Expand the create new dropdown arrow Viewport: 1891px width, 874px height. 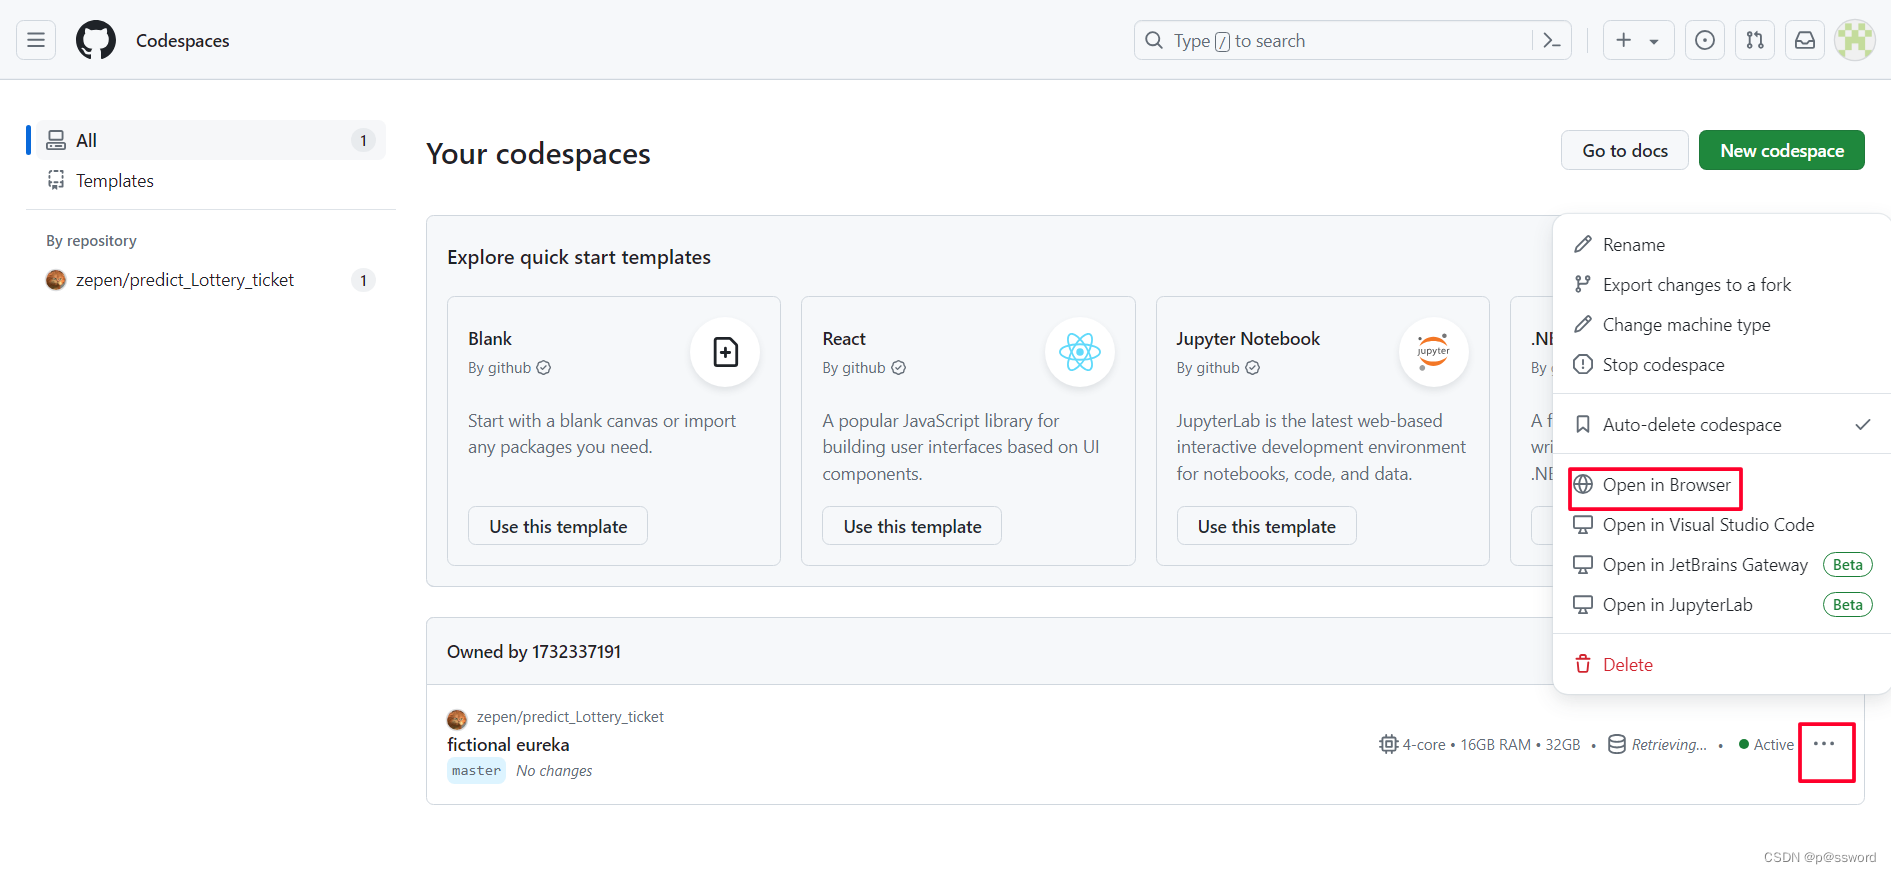1654,41
